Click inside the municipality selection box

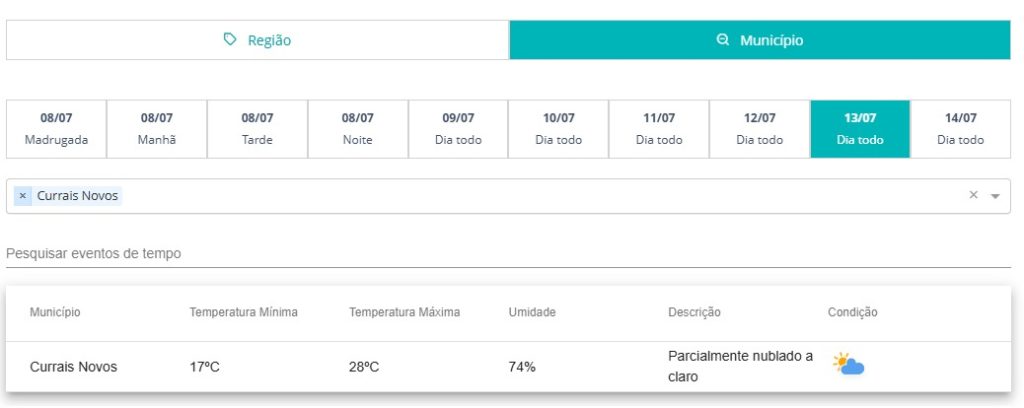pos(508,196)
